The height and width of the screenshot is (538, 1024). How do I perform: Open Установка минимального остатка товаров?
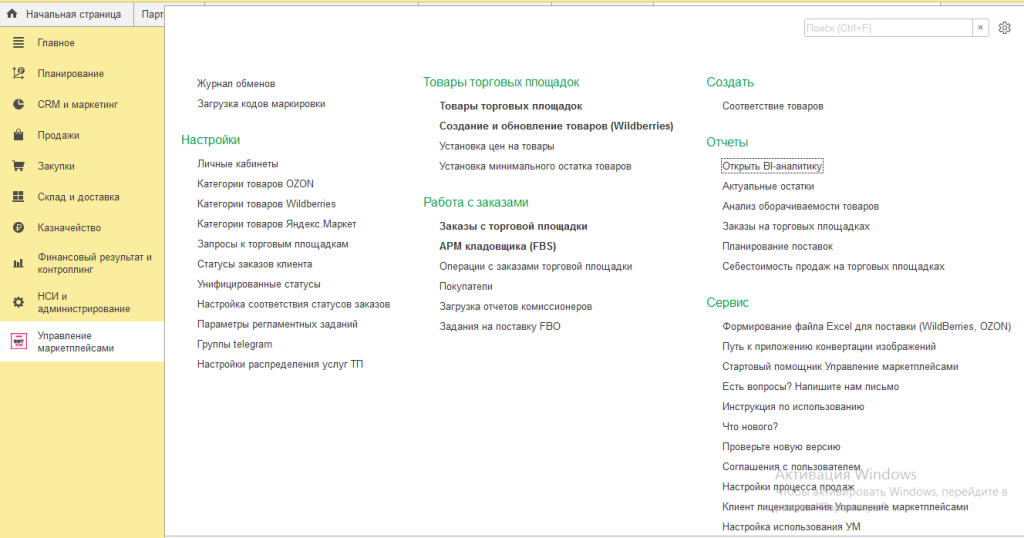[x=535, y=166]
